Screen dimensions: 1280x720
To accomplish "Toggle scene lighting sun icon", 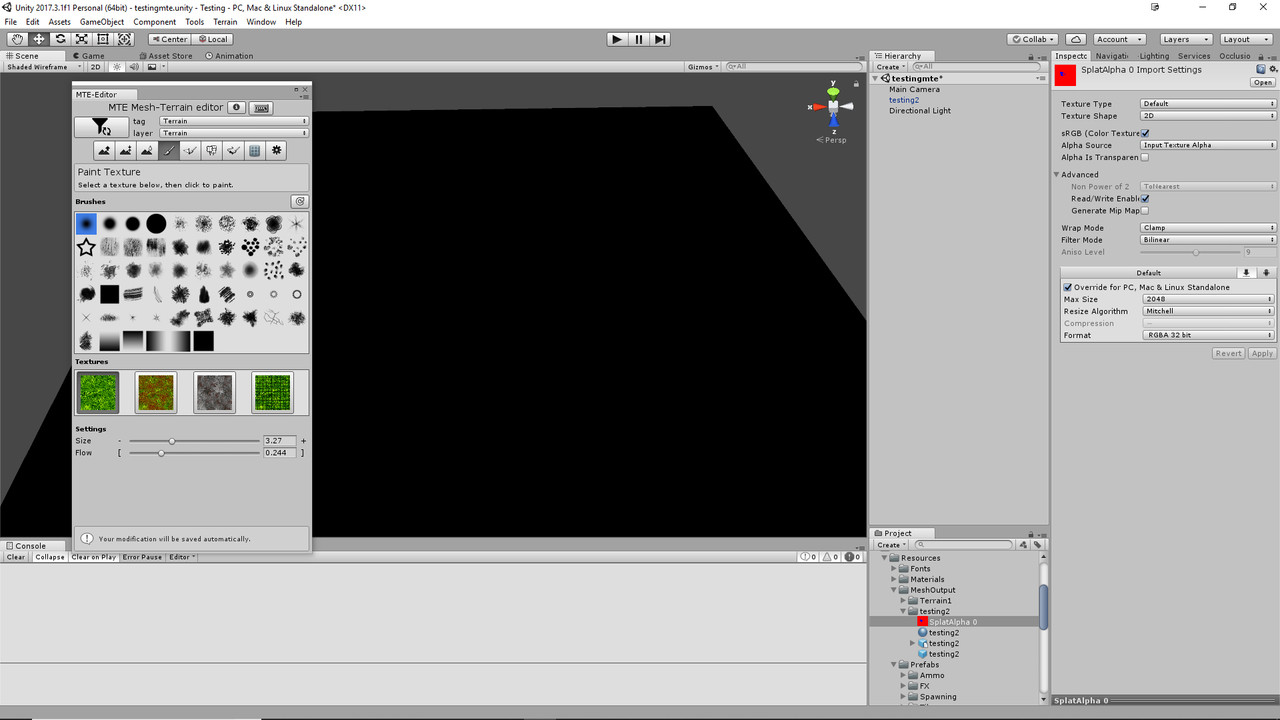I will tap(117, 67).
